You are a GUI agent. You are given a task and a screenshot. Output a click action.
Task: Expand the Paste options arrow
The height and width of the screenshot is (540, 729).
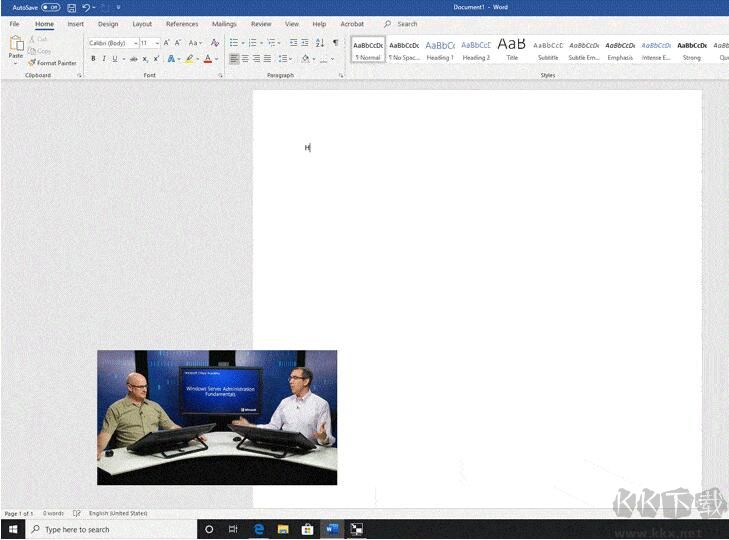[16, 63]
